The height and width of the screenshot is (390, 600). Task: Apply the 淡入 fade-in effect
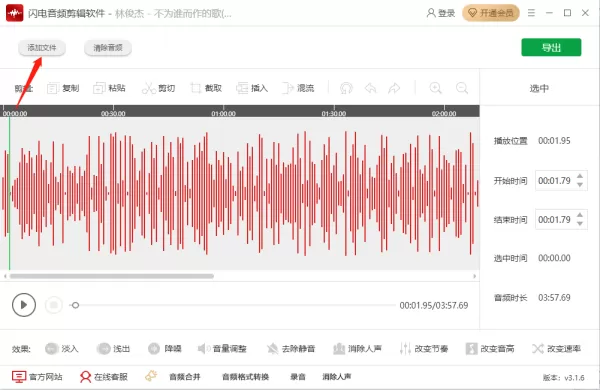tap(62, 349)
